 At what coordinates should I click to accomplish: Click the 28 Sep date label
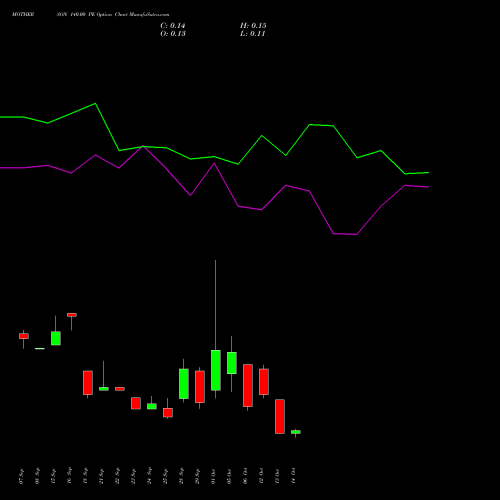182,476
